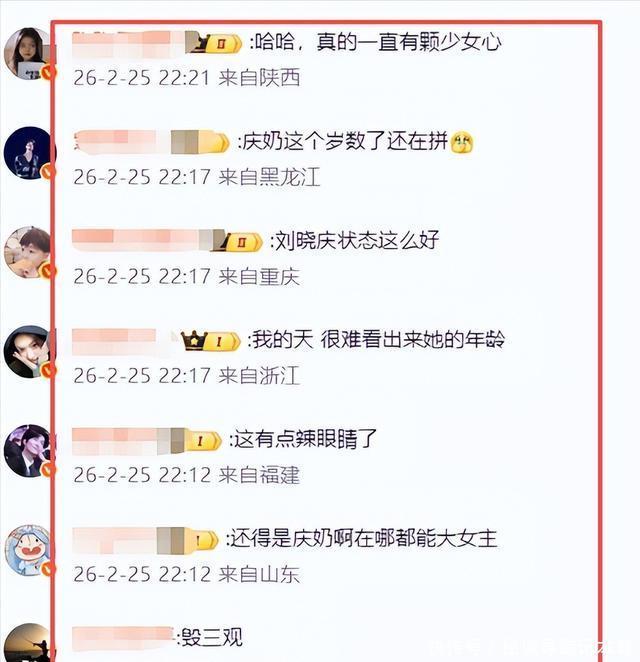The height and width of the screenshot is (662, 640).
Task: Click crying emoji after 还在拼
Action: (x=462, y=142)
